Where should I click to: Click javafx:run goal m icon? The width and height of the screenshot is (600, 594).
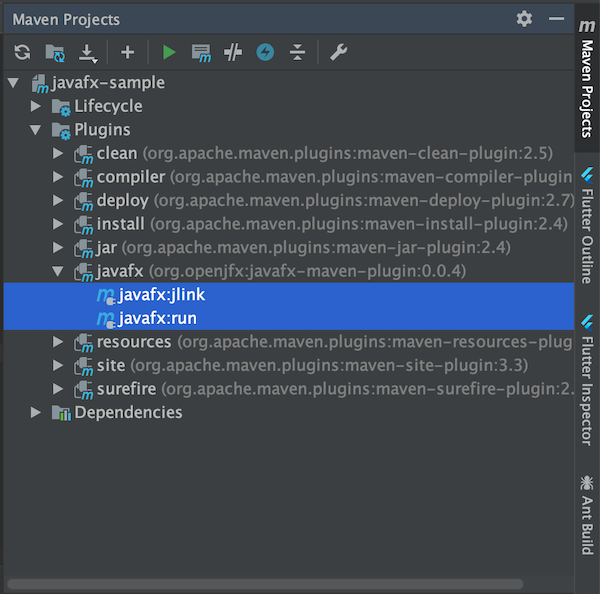point(106,320)
